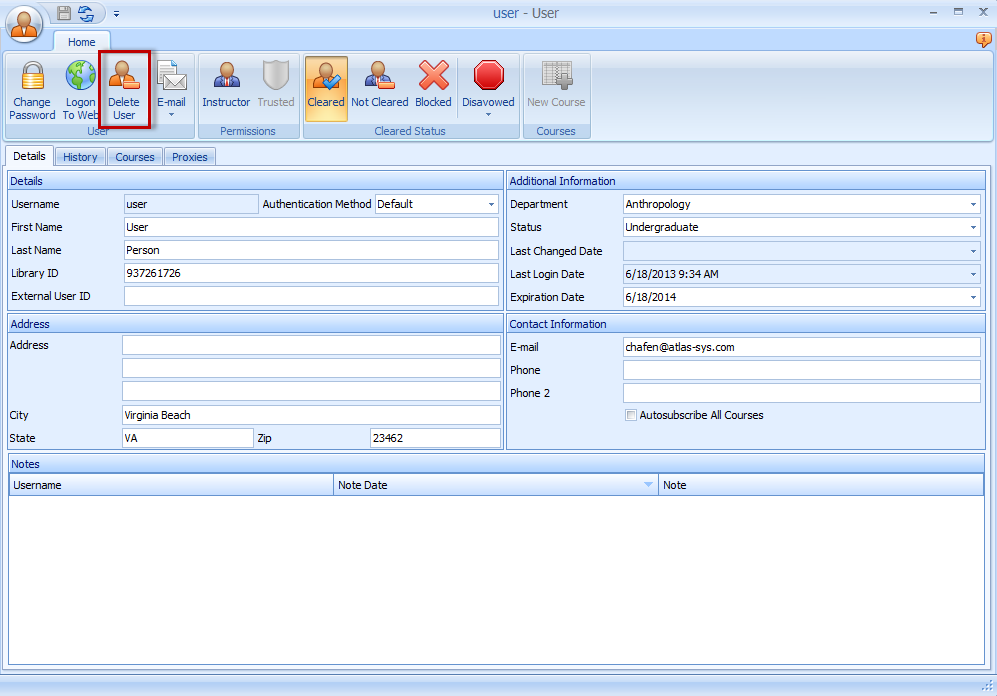Toggle the Instructor permission
Screen dimensions: 997x696
click(x=227, y=88)
